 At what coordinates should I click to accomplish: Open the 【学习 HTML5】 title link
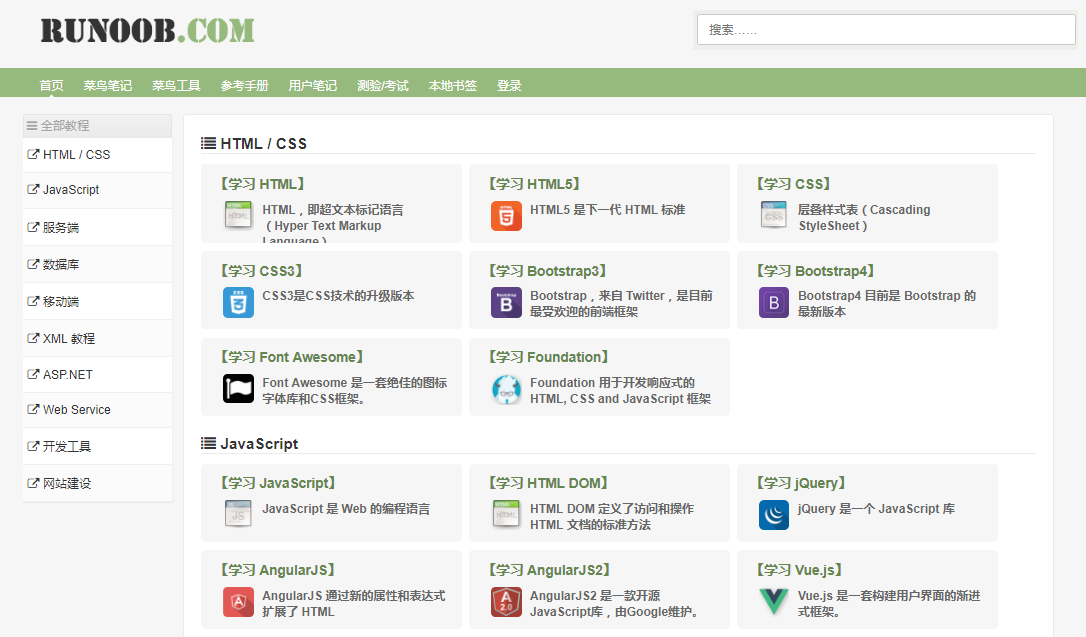coord(534,183)
